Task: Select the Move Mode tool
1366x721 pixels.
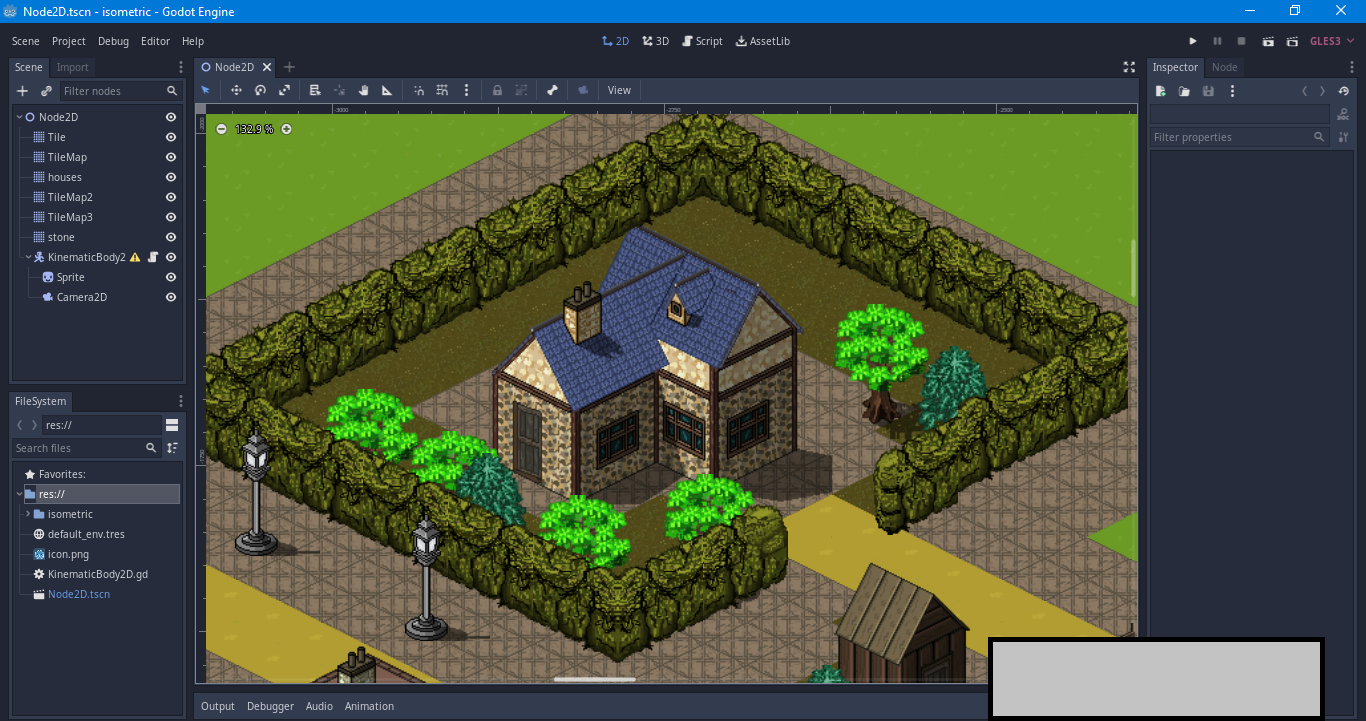Action: coord(236,90)
